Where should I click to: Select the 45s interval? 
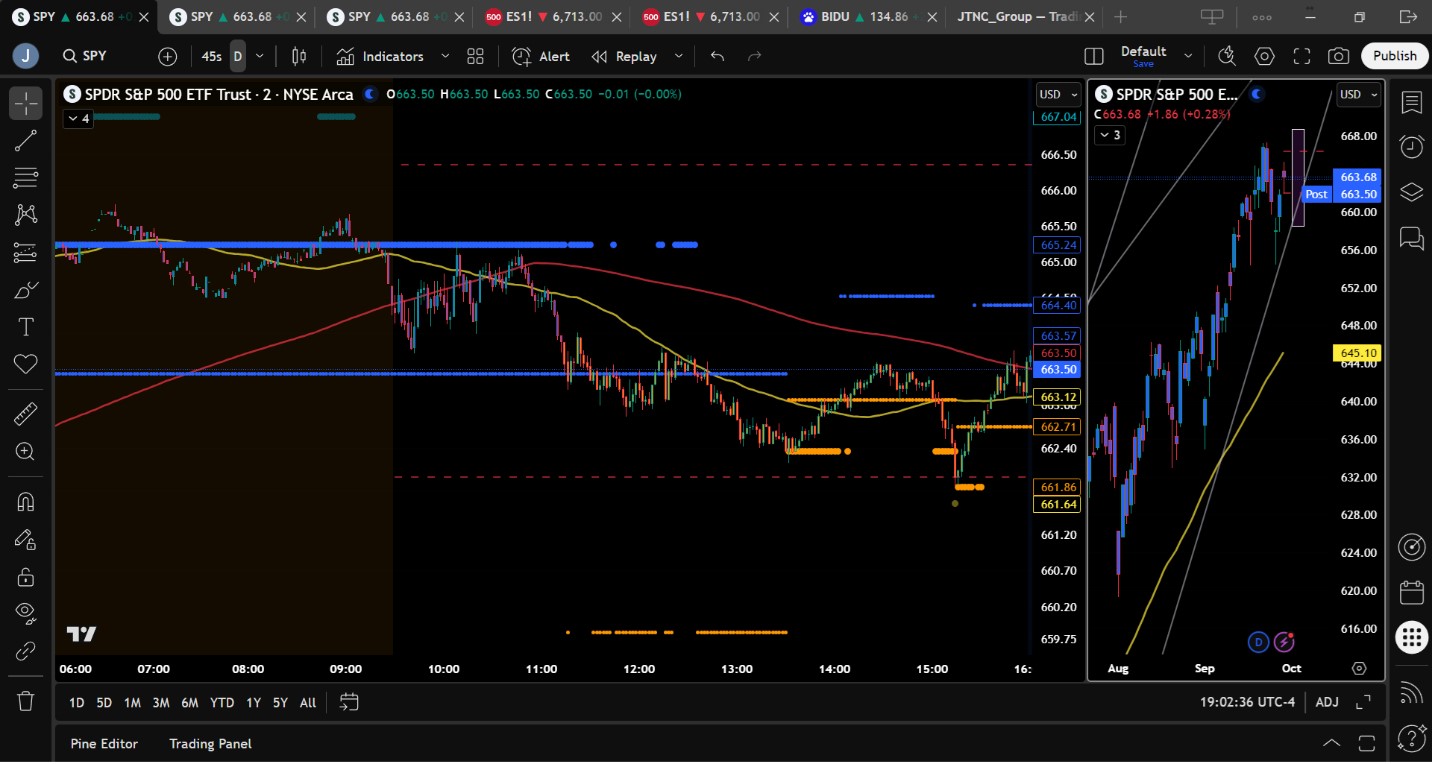tap(211, 56)
